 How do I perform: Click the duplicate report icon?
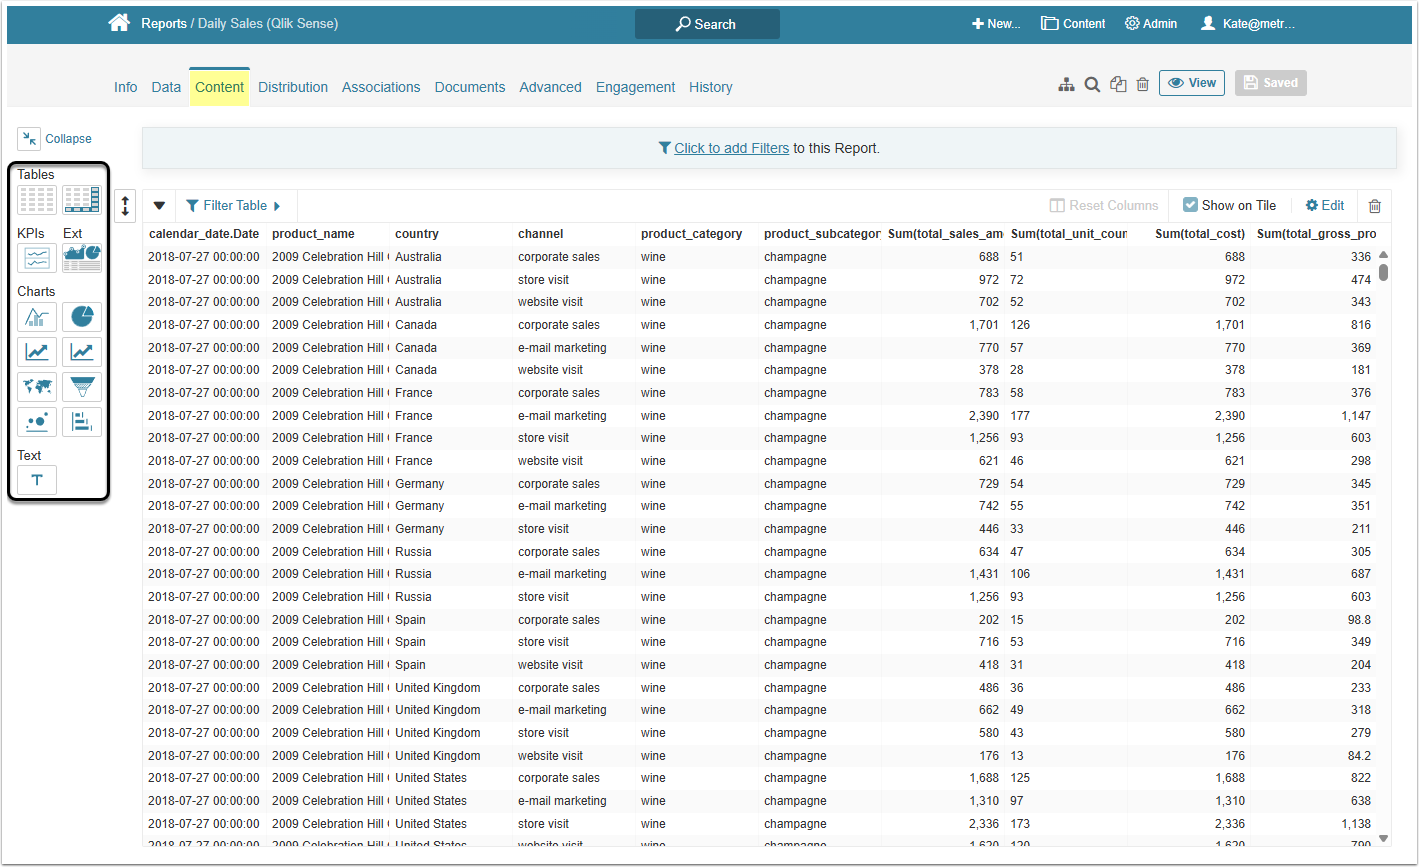pos(1118,85)
